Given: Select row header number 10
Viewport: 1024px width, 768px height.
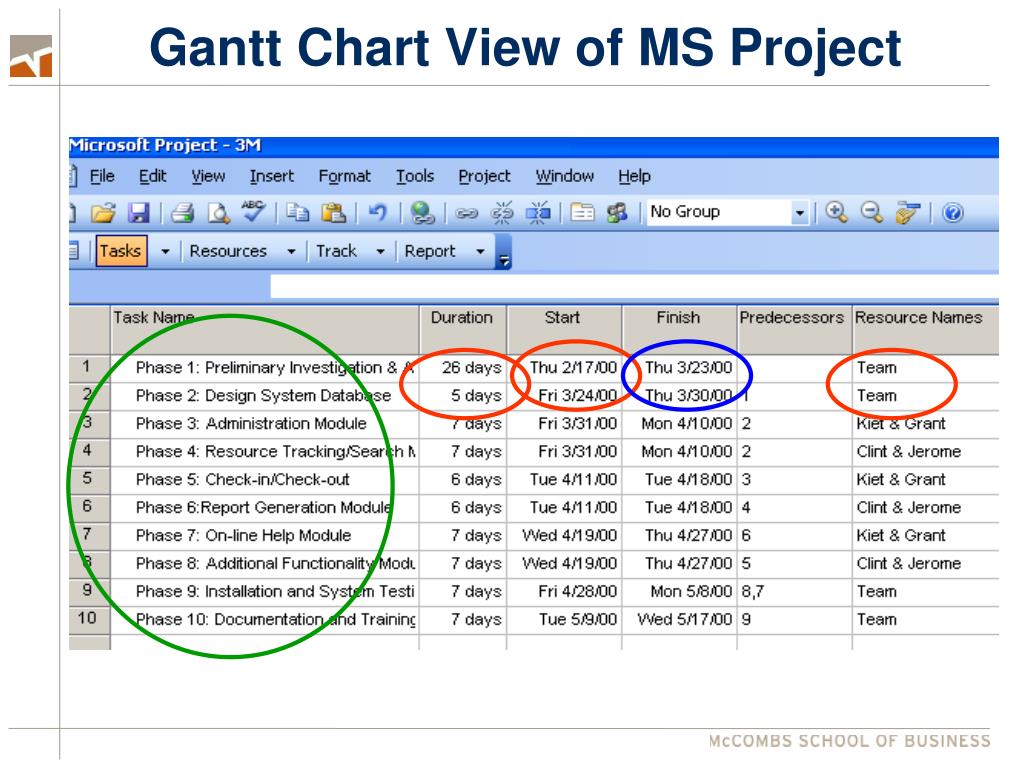Looking at the screenshot, I should click(x=89, y=618).
